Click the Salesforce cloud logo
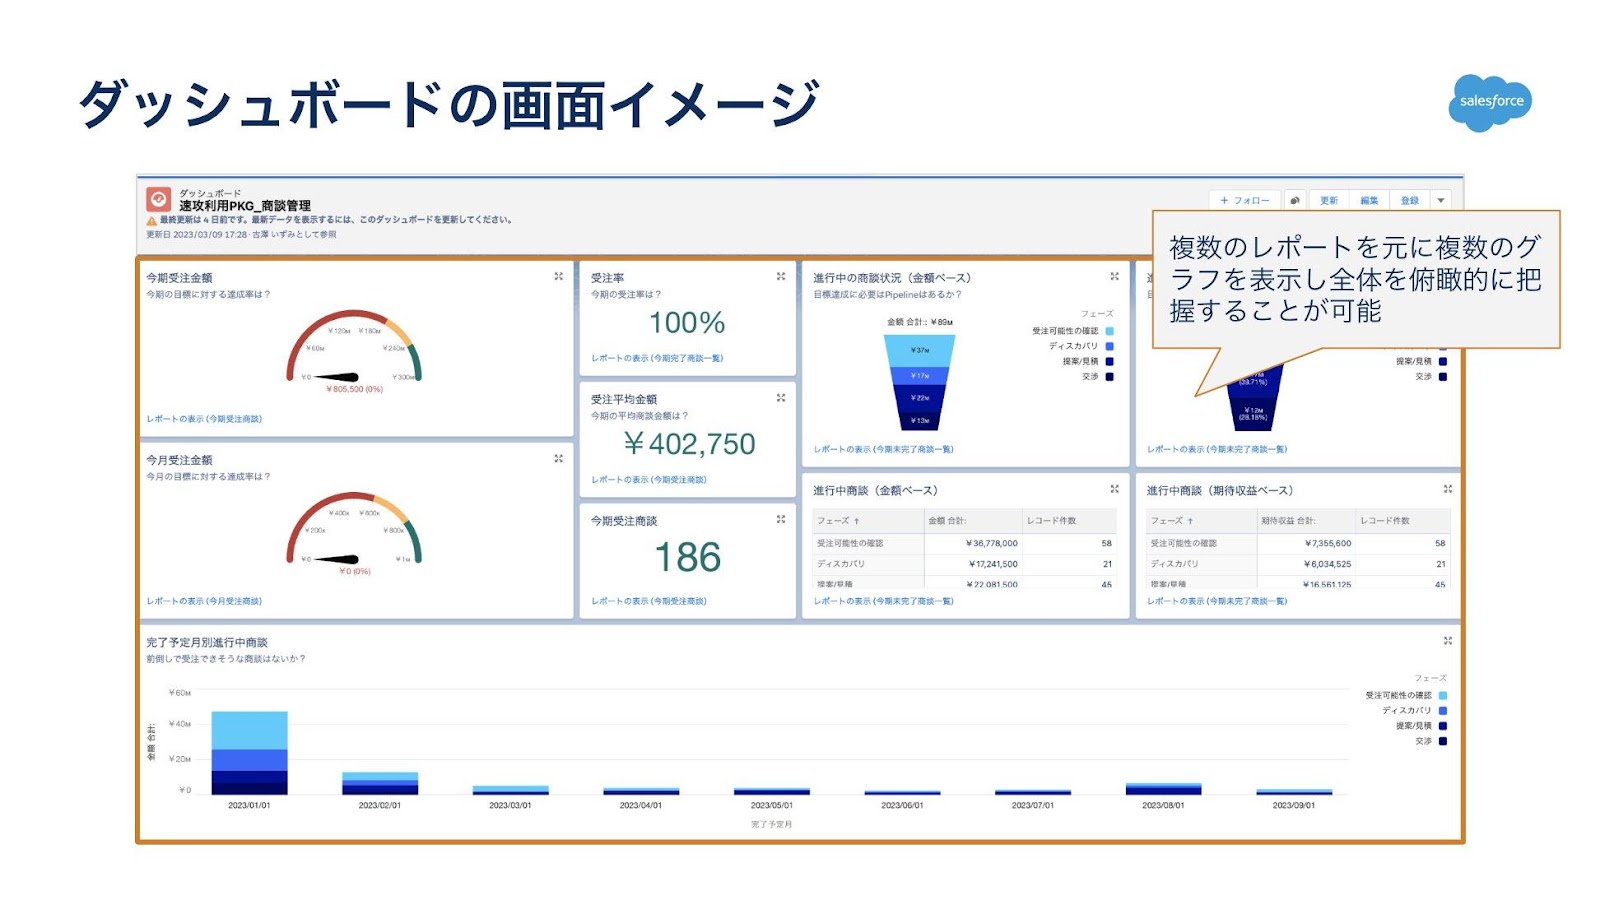This screenshot has height=900, width=1600. (1490, 102)
